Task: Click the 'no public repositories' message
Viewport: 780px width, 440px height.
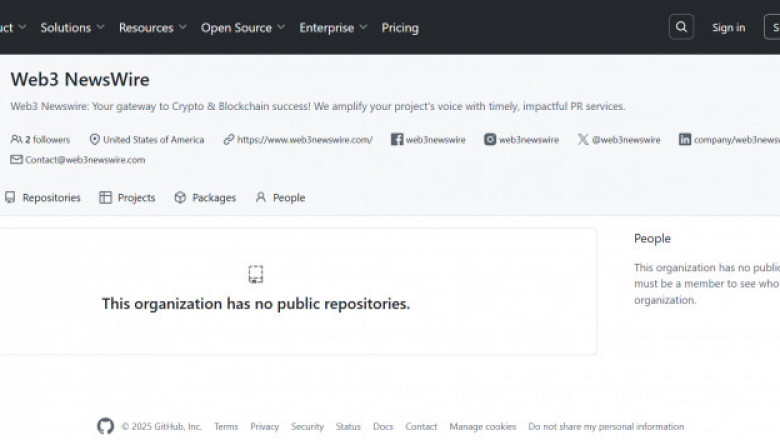Action: pyautogui.click(x=256, y=303)
